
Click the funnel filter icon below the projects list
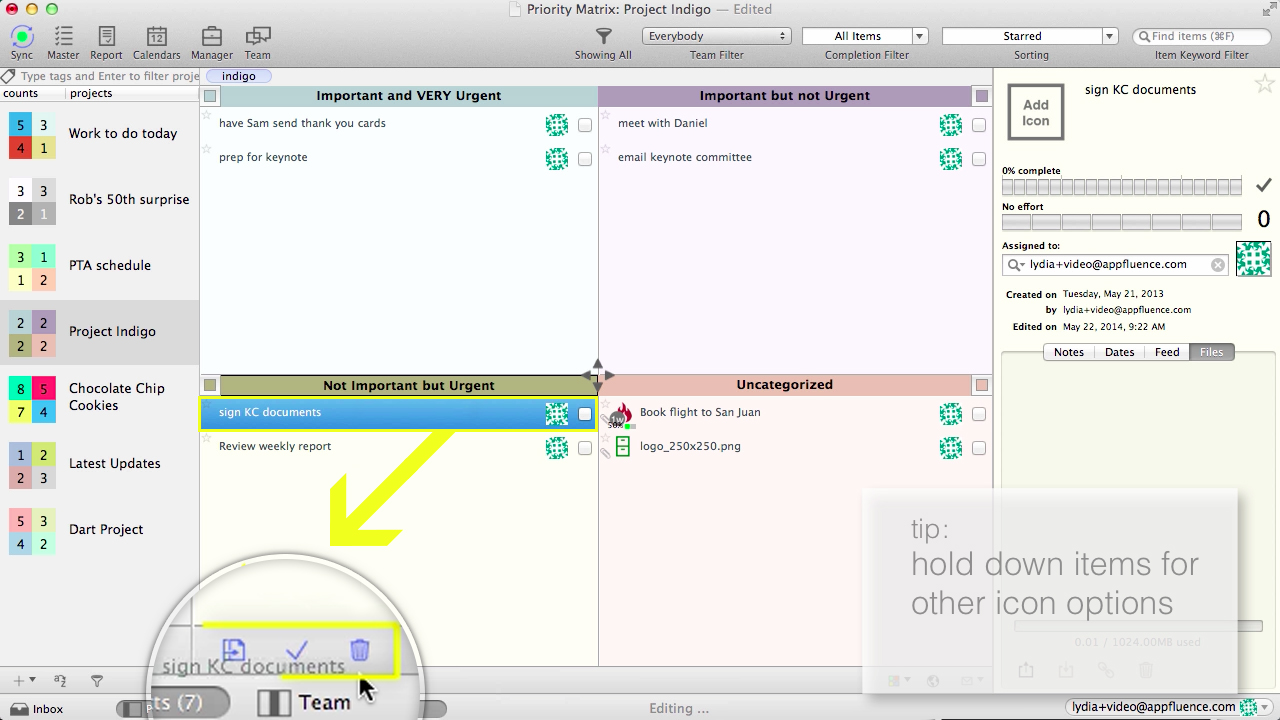tap(97, 681)
